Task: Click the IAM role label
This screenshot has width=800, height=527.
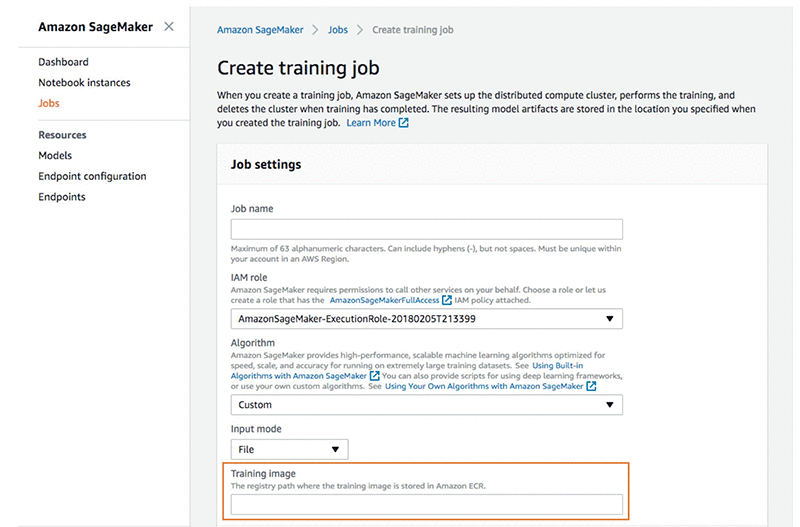Action: [x=248, y=278]
